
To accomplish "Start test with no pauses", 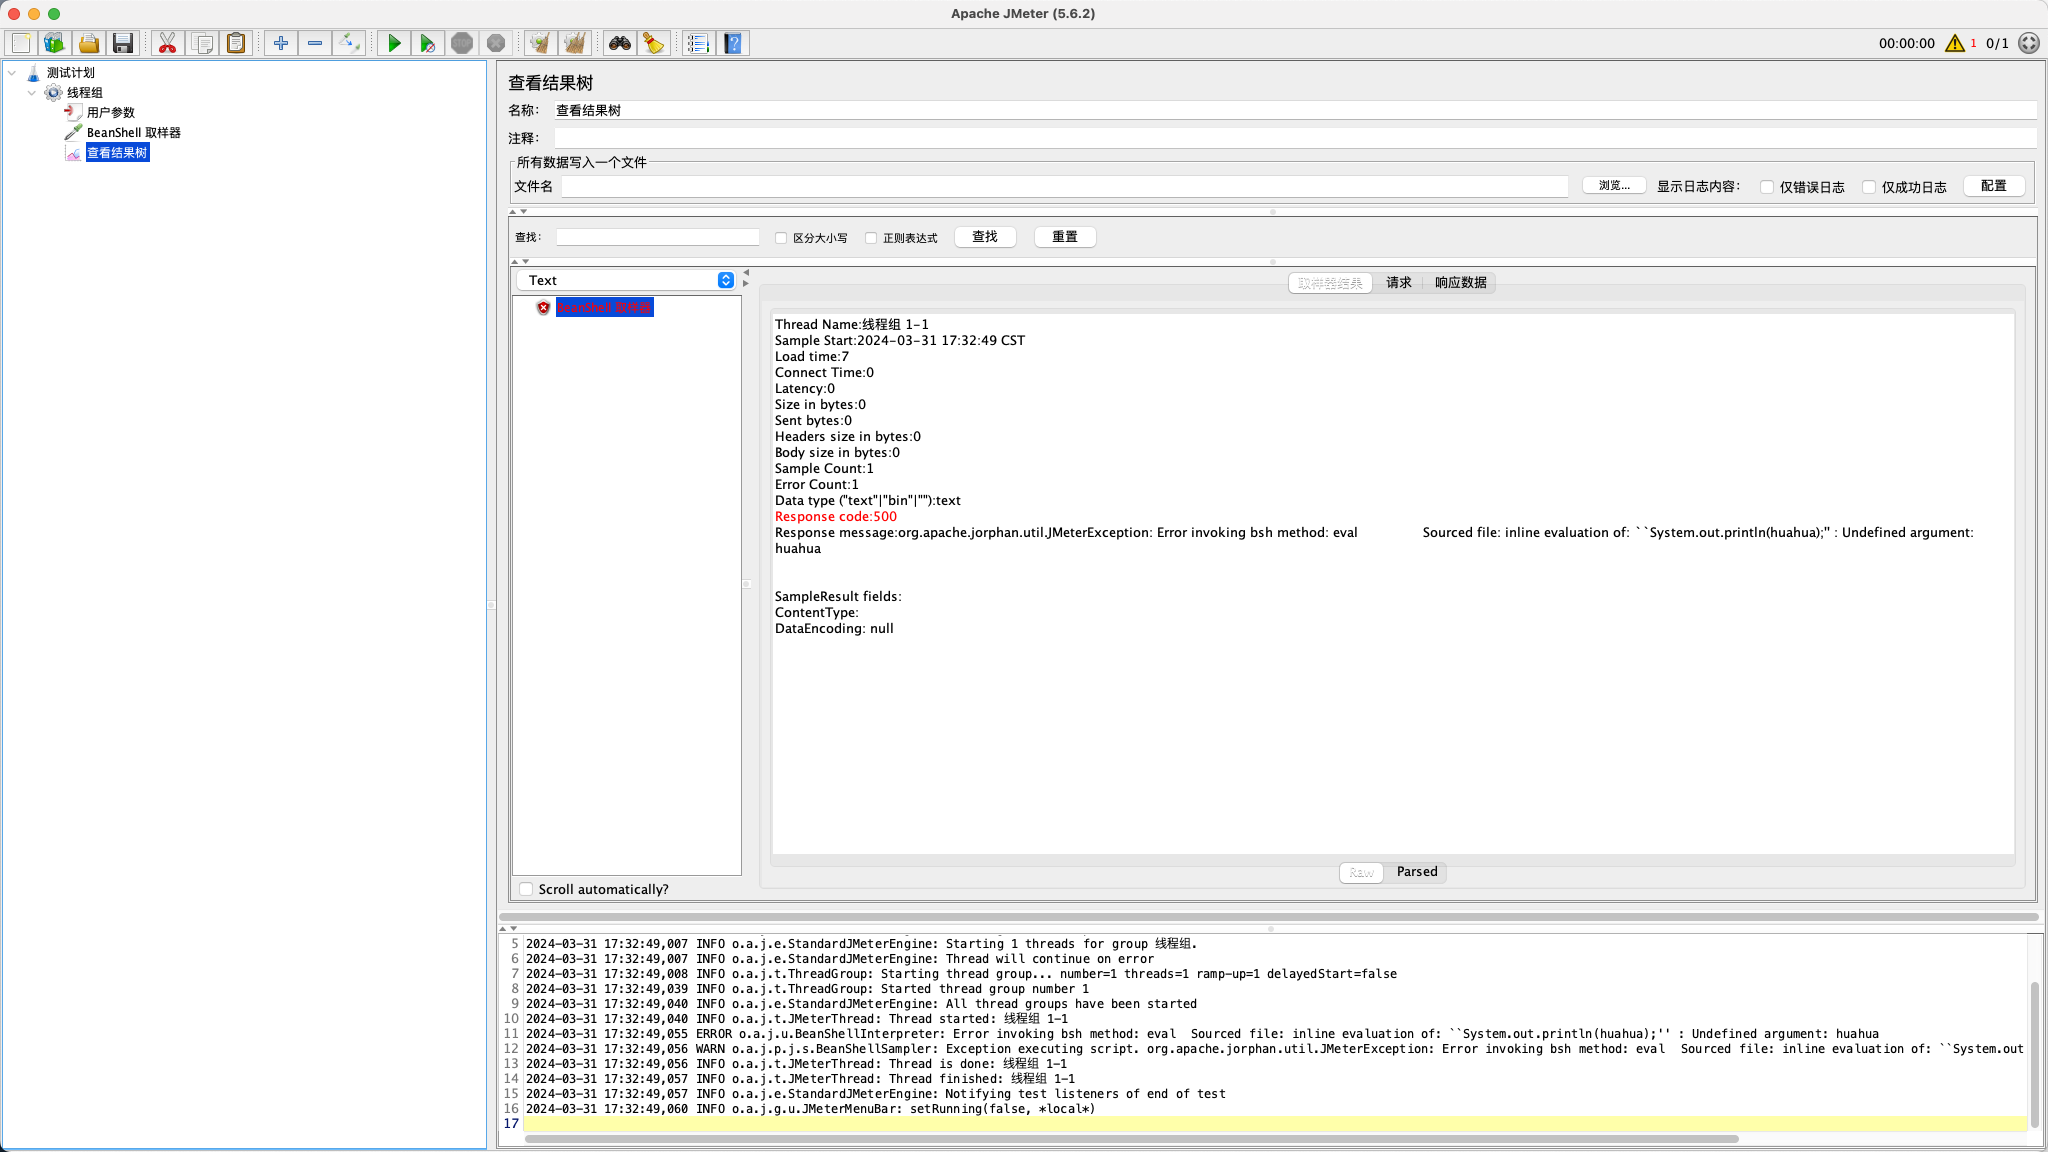I will [x=428, y=43].
